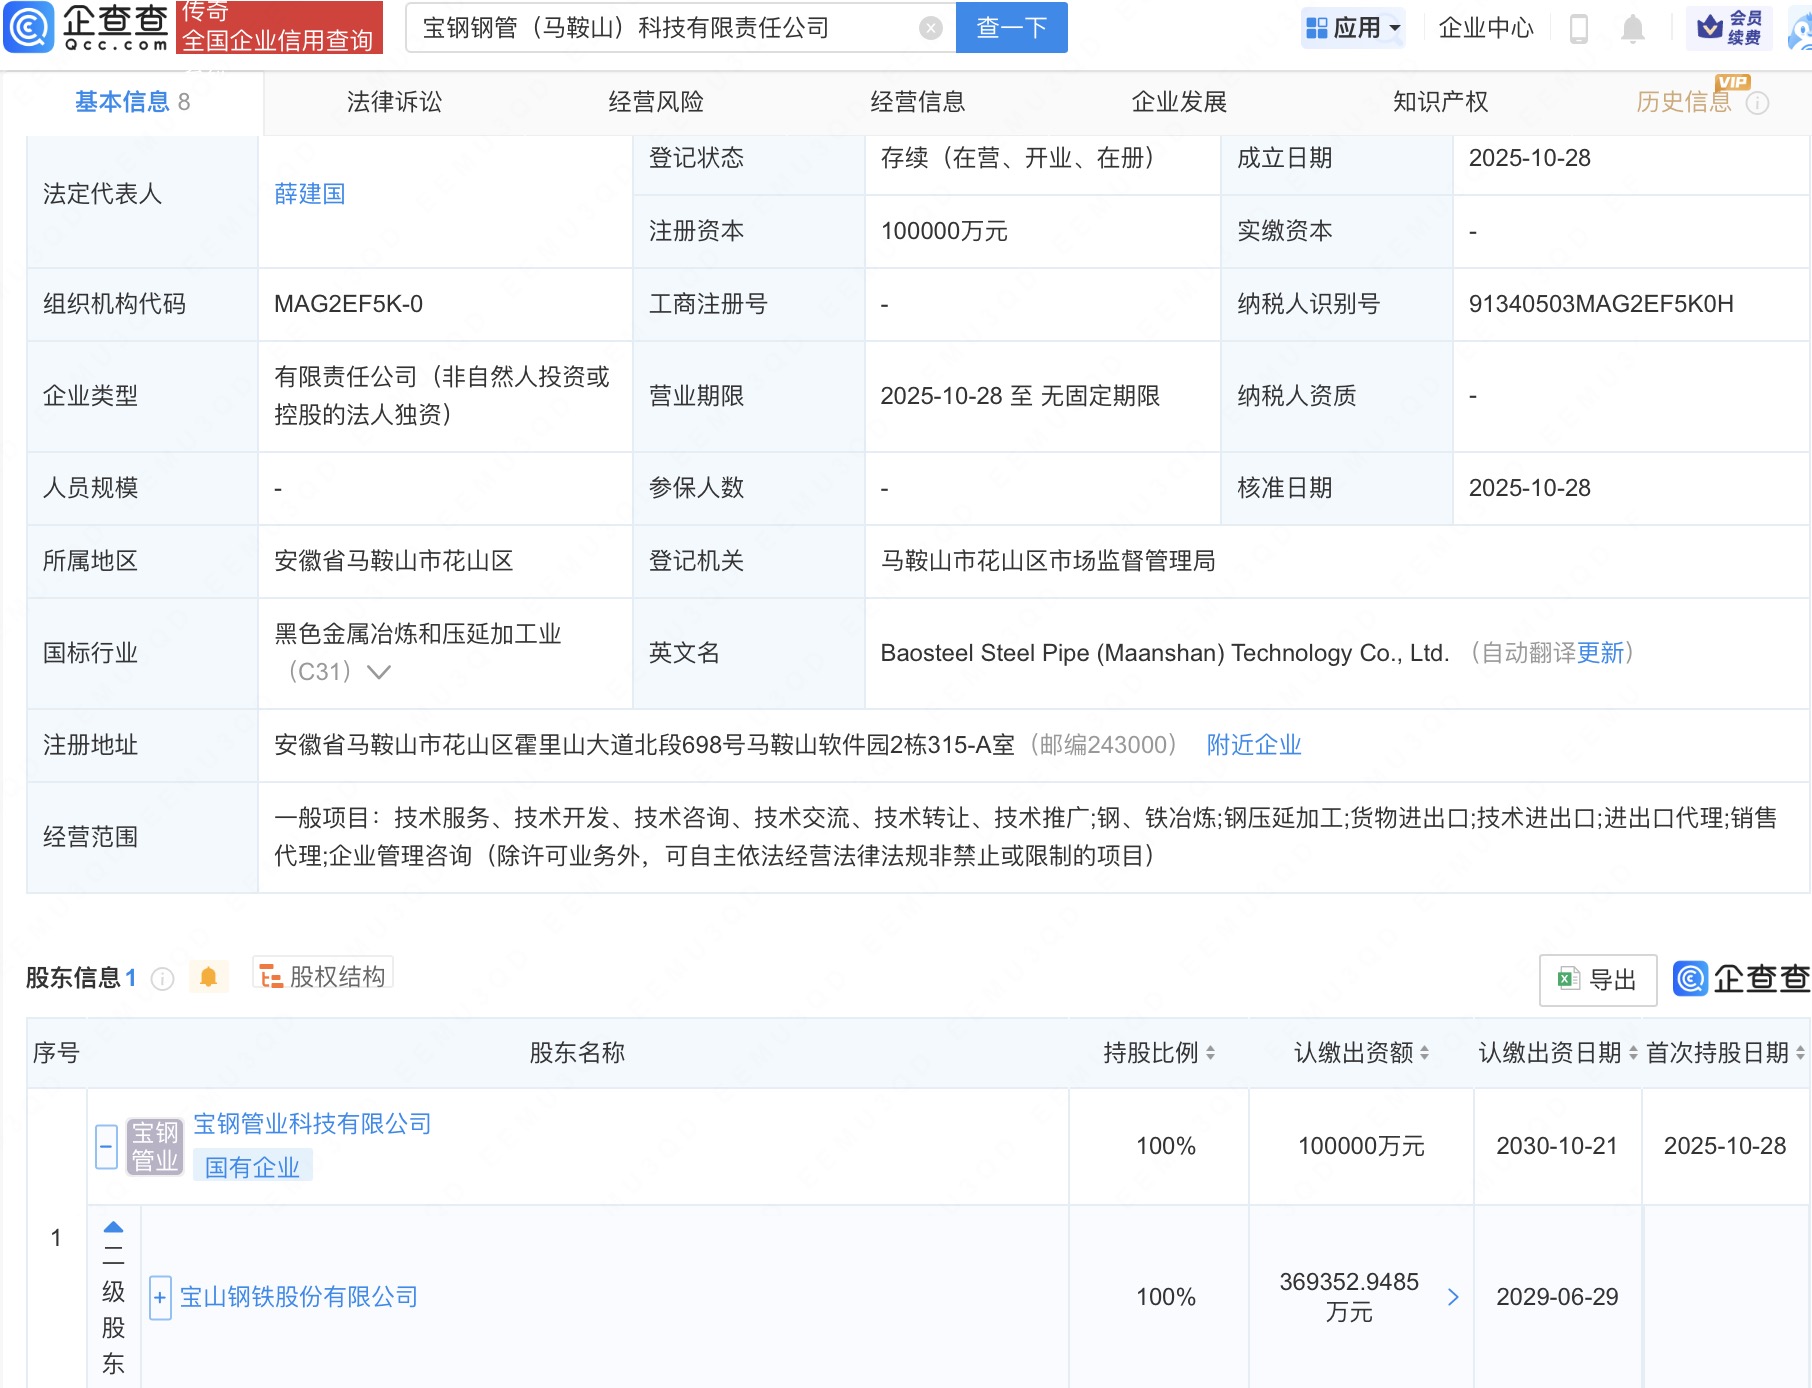Expand the industry classification C31 chevron
Screen dimensions: 1812x1388
click(379, 672)
